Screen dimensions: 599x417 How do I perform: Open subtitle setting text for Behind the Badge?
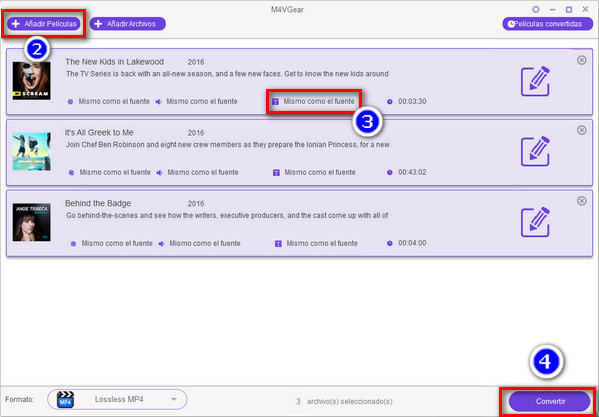tap(322, 243)
